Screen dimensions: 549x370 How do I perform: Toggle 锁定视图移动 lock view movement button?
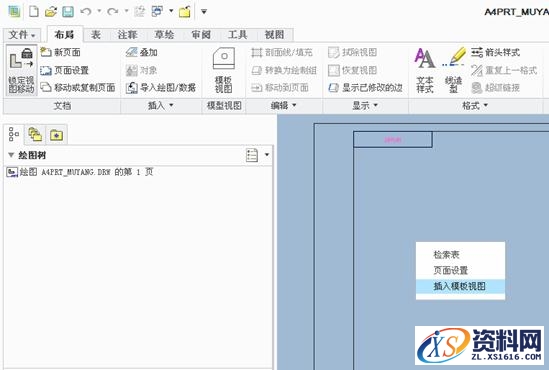pyautogui.click(x=21, y=70)
